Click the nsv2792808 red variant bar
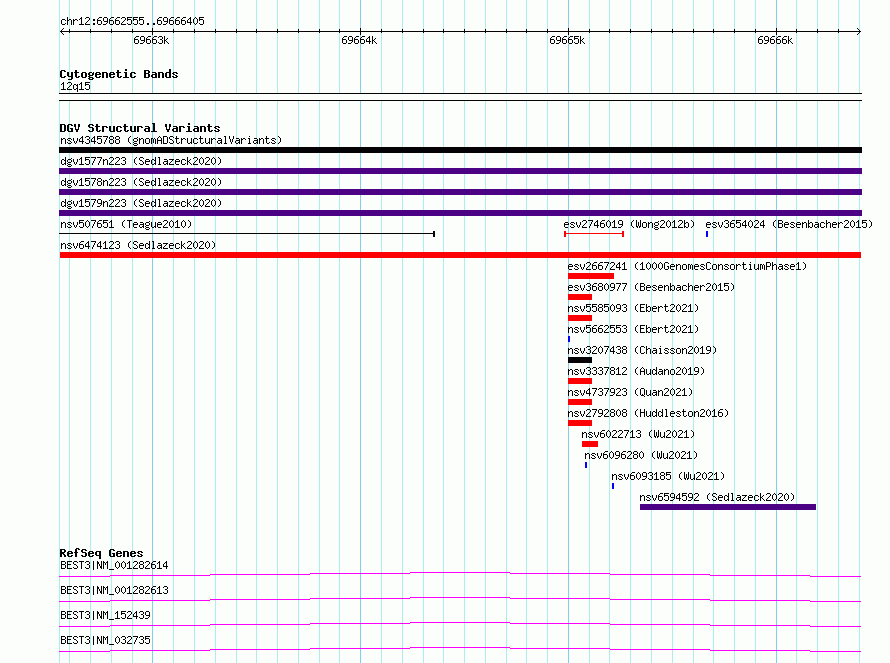The height and width of the screenshot is (663, 890). 580,423
